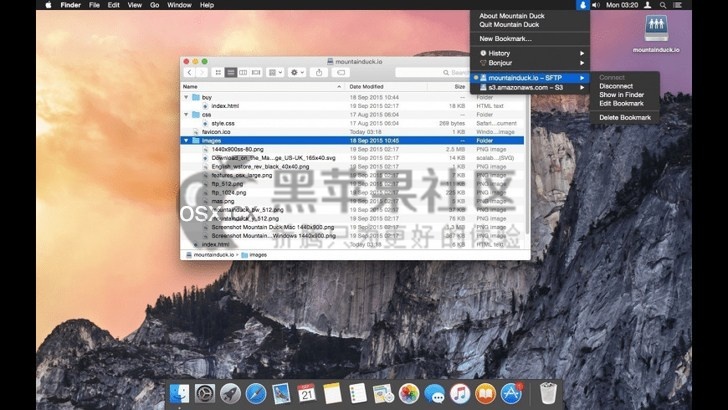Viewport: 728px width, 410px height.
Task: Open the File menu
Action: click(x=94, y=5)
